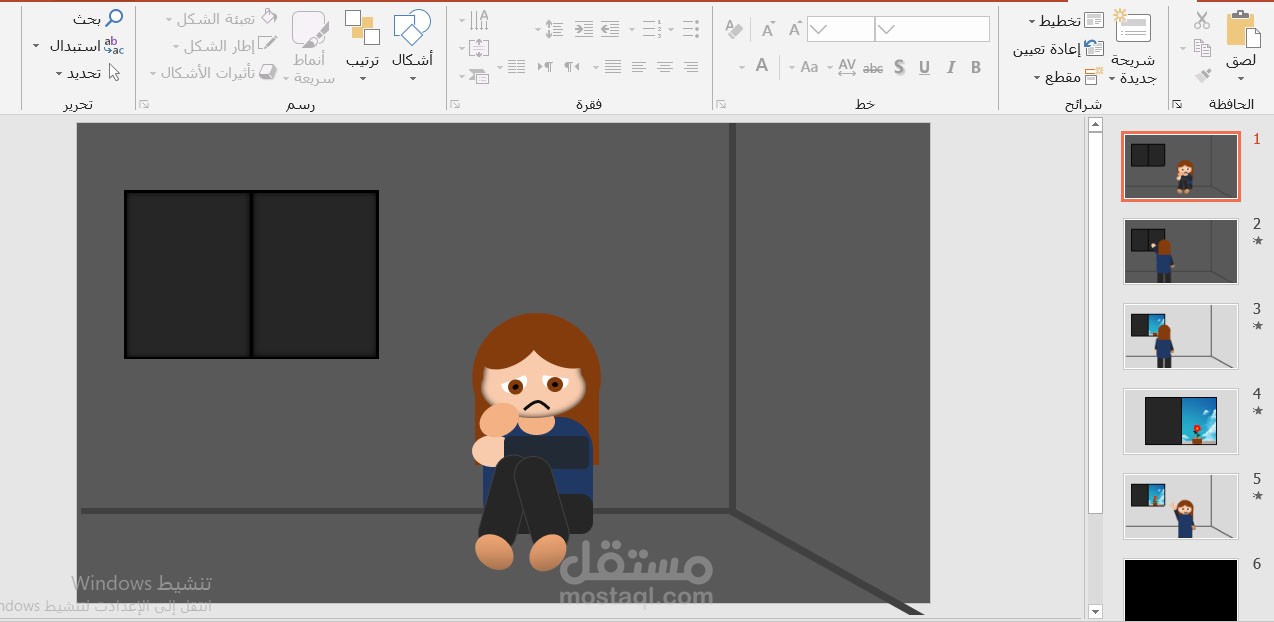The height and width of the screenshot is (622, 1274).
Task: Apply text shadow using the S icon
Action: pos(898,67)
